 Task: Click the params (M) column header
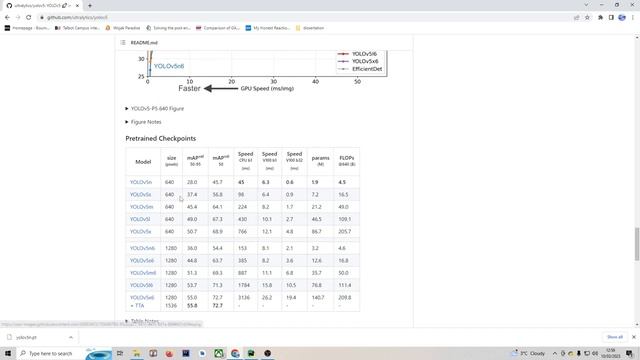[x=320, y=161]
